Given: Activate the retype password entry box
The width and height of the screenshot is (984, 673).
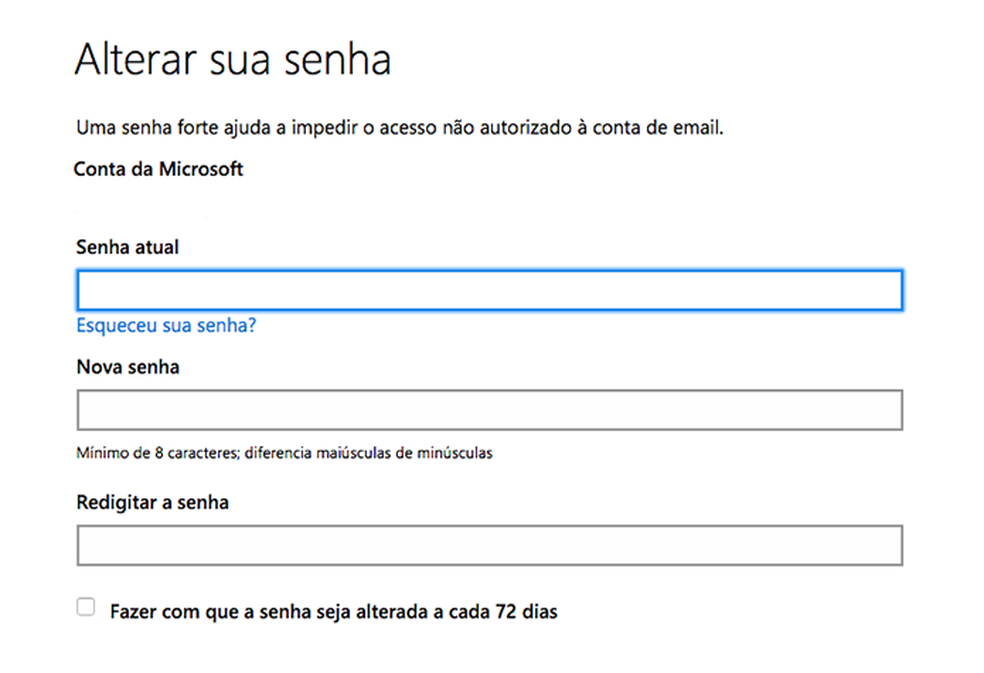Looking at the screenshot, I should point(489,545).
